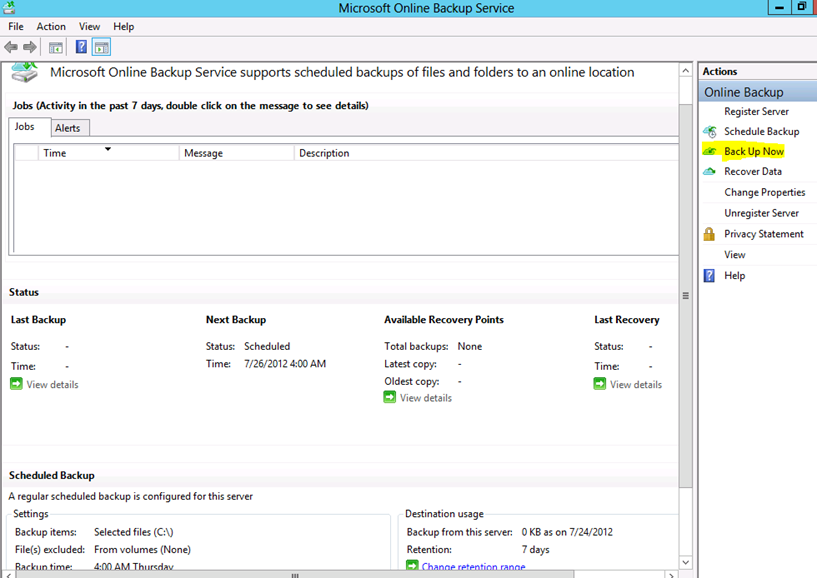Click the Help question-mark icon in Actions
The width and height of the screenshot is (817, 578).
pos(709,275)
